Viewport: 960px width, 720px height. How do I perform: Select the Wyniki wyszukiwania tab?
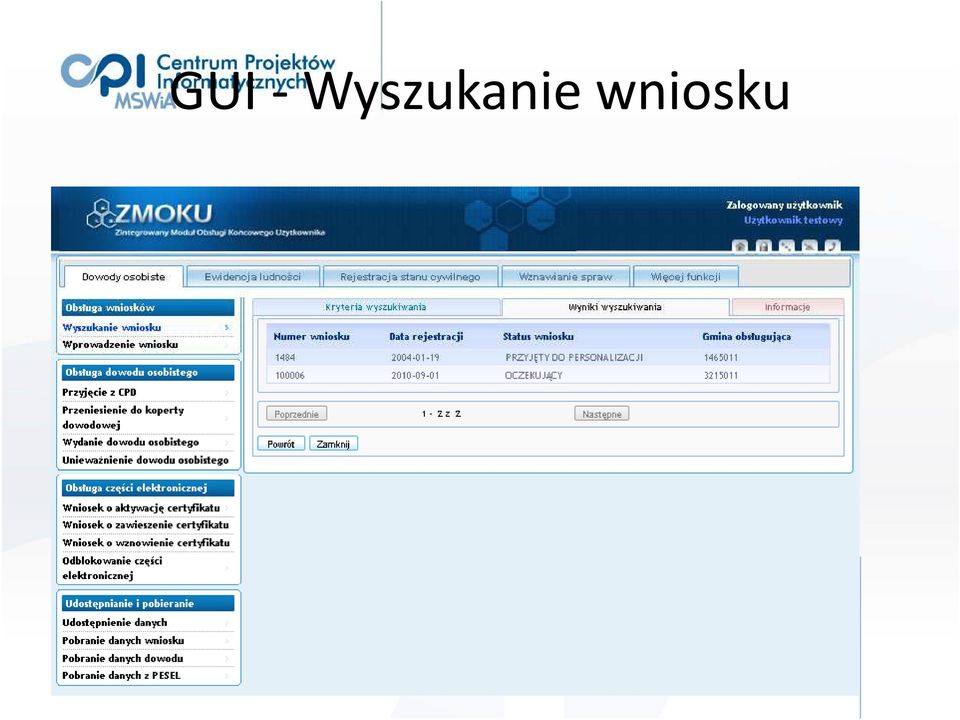[615, 307]
